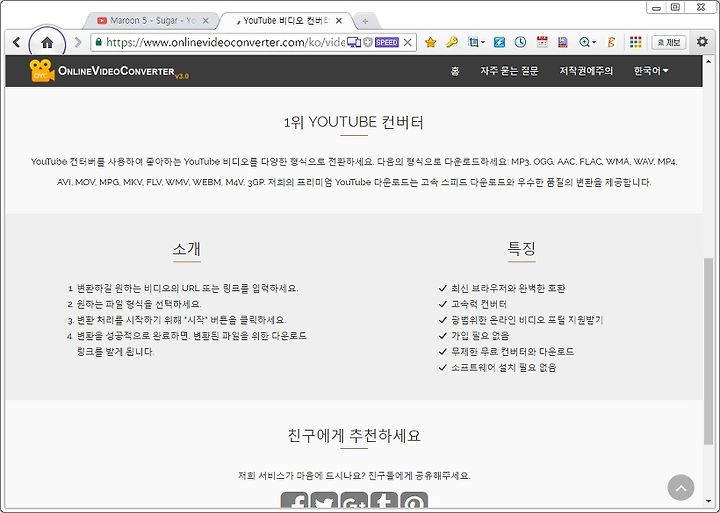The height and width of the screenshot is (513, 720).
Task: Click the purple save disk toolbar icon
Action: [562, 42]
